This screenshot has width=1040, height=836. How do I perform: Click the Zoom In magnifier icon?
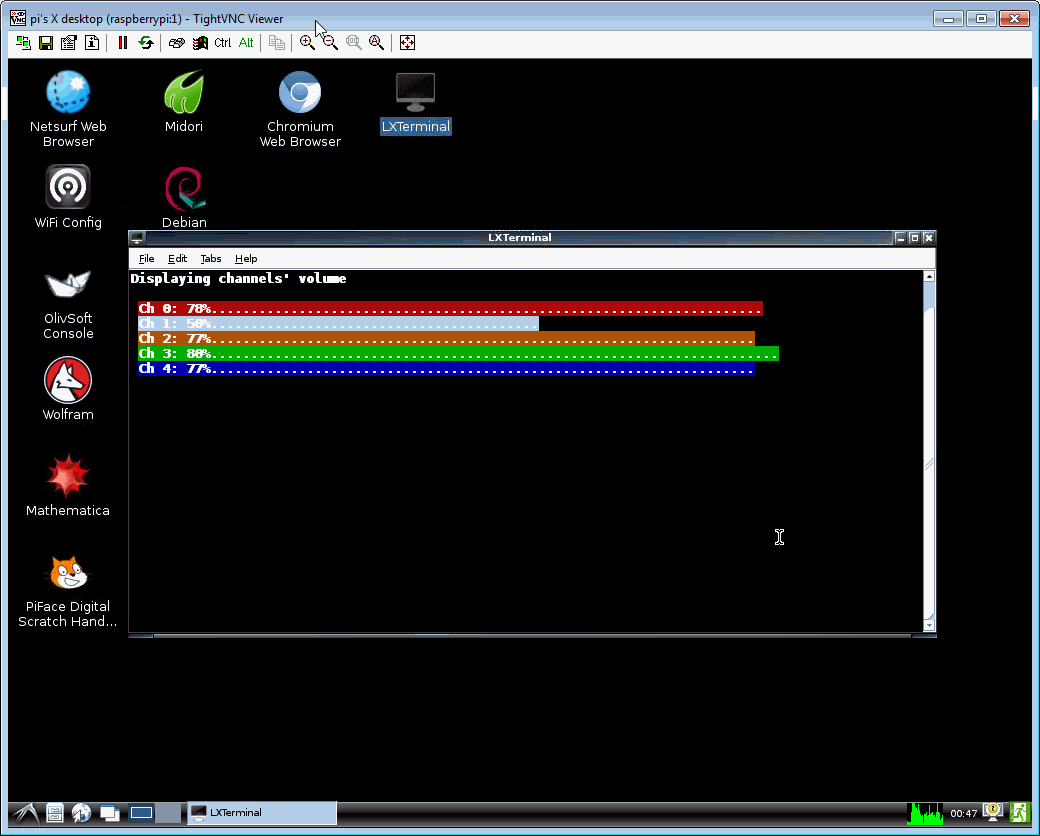[x=307, y=43]
